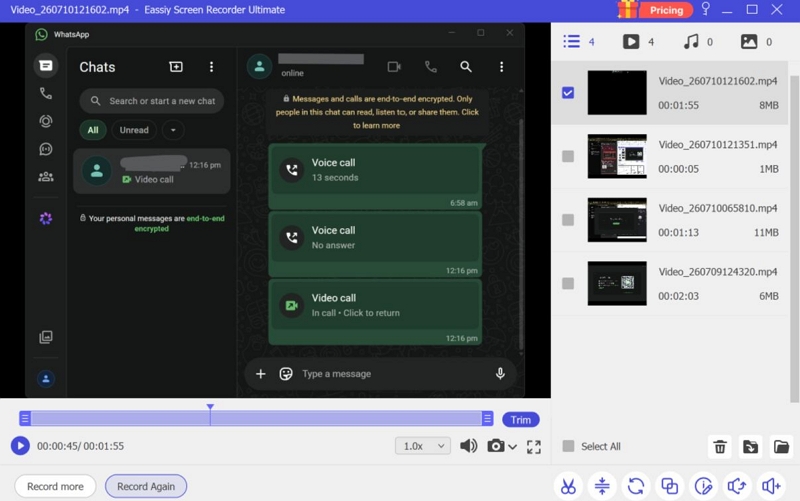This screenshot has width=800, height=501.
Task: Open the WhatsApp profile avatar icon
Action: [45, 379]
